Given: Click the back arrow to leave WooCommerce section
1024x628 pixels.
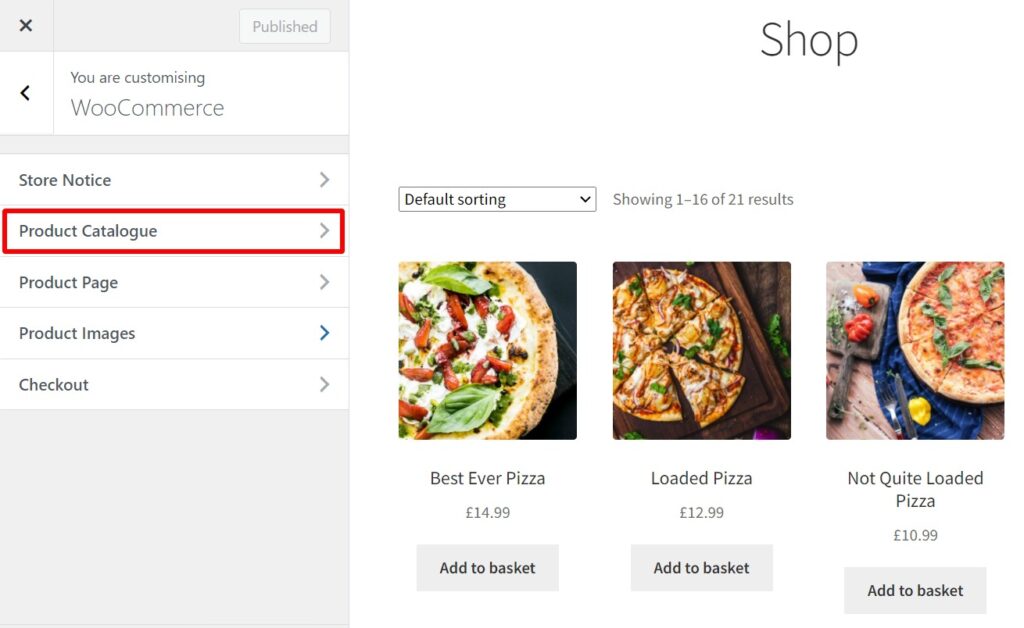Looking at the screenshot, I should point(24,92).
